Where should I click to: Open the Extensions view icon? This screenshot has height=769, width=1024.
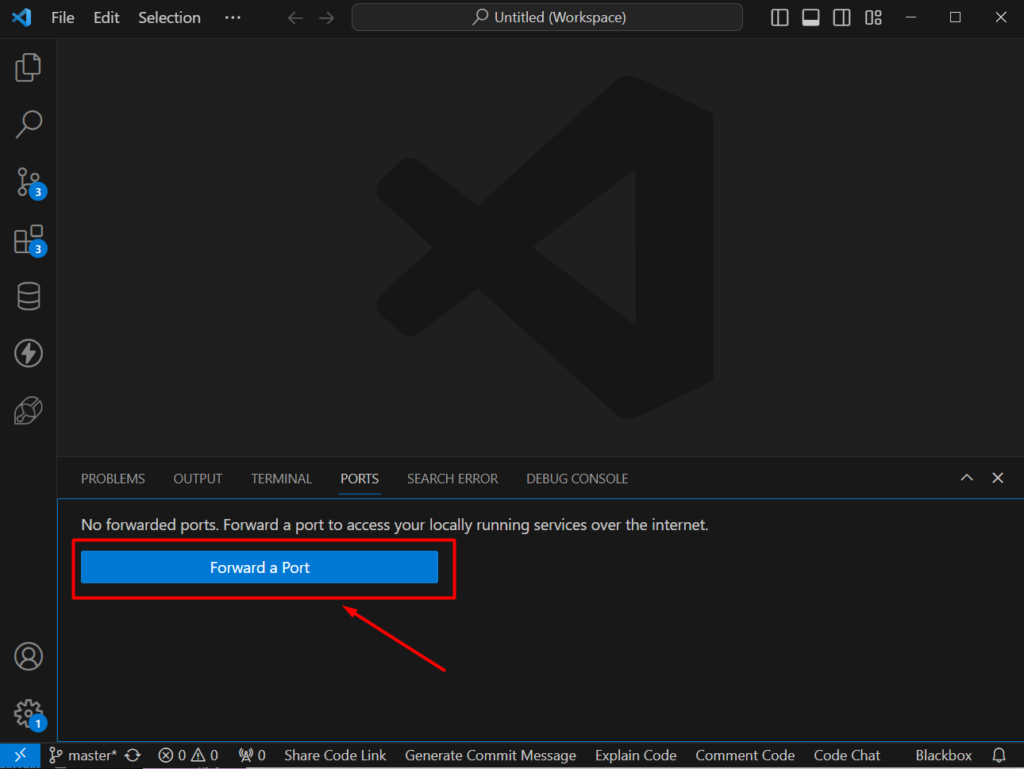tap(29, 240)
